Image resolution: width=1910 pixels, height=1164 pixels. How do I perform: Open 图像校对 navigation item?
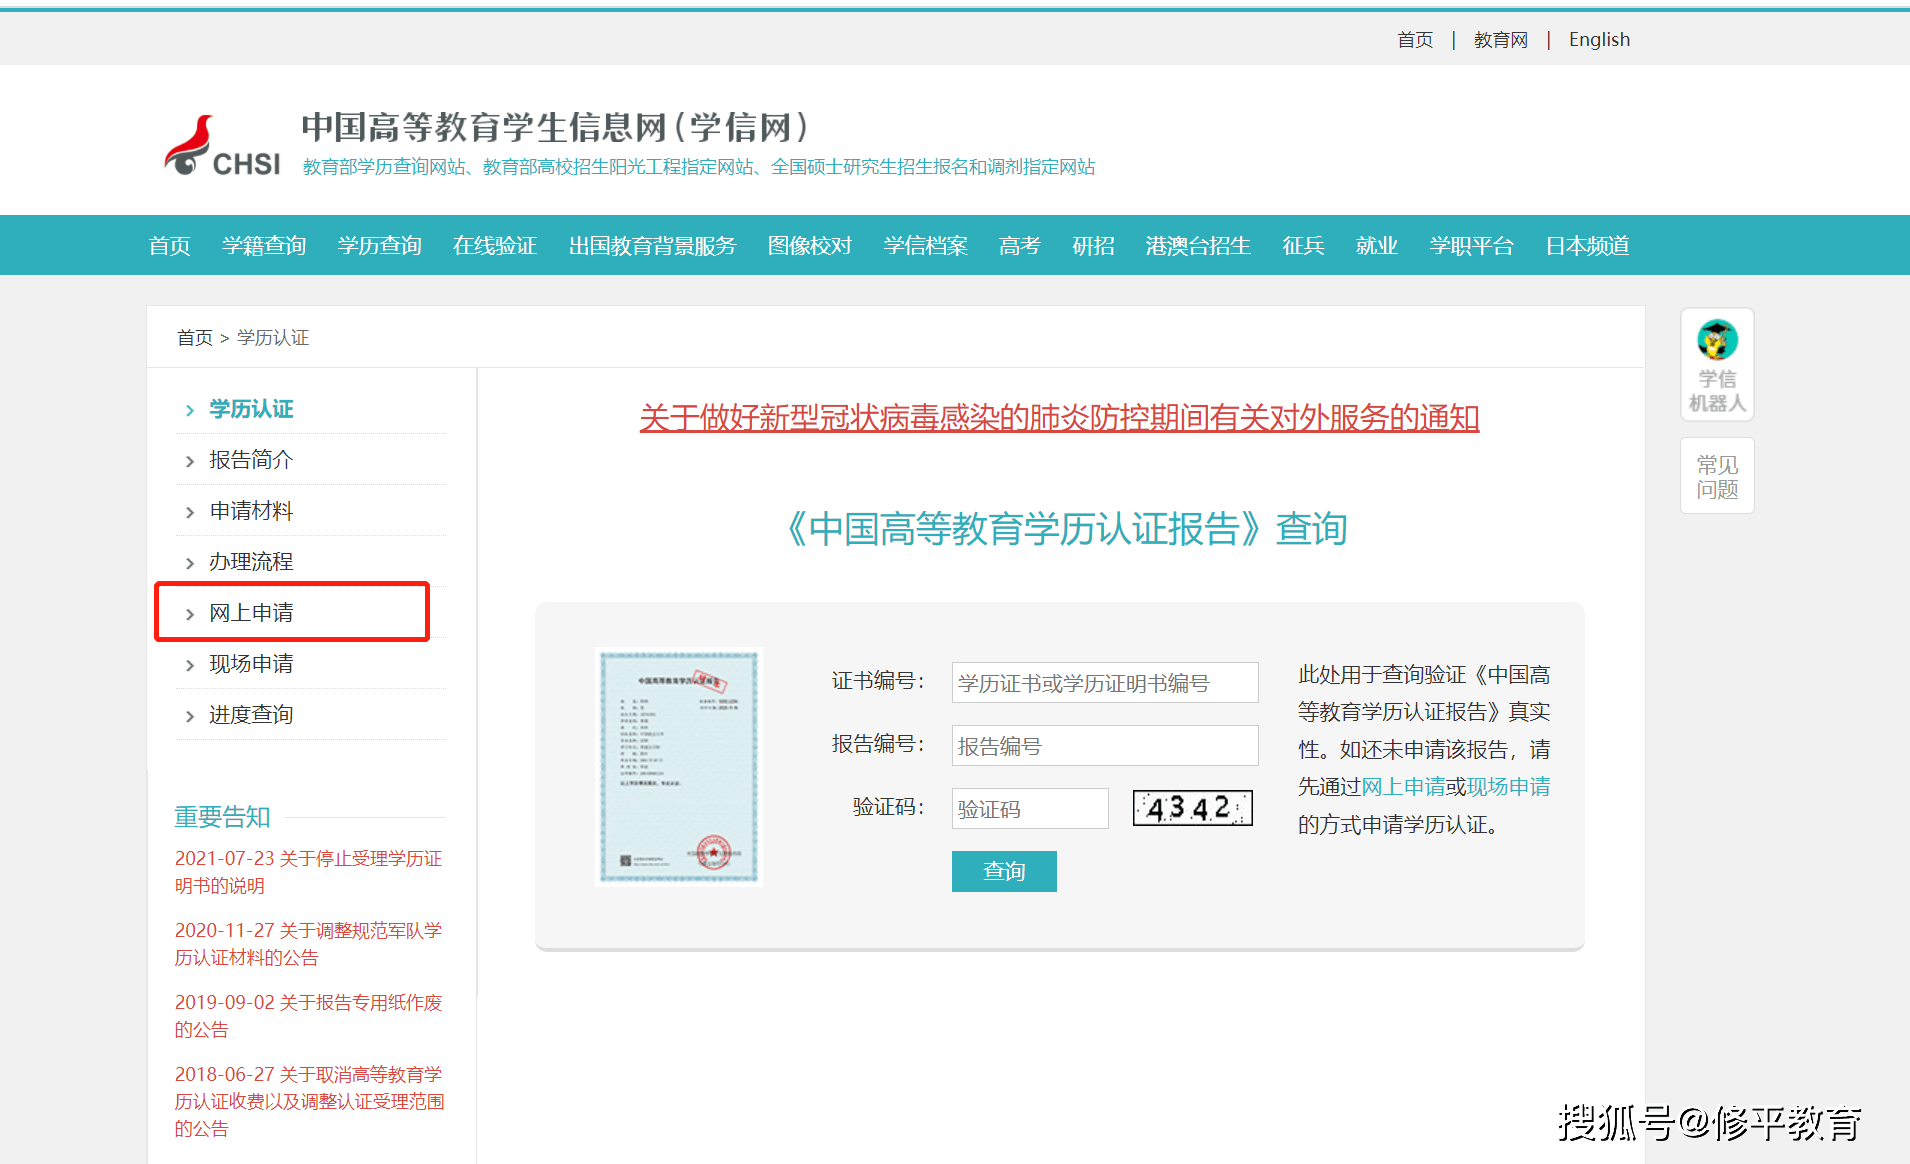click(810, 246)
